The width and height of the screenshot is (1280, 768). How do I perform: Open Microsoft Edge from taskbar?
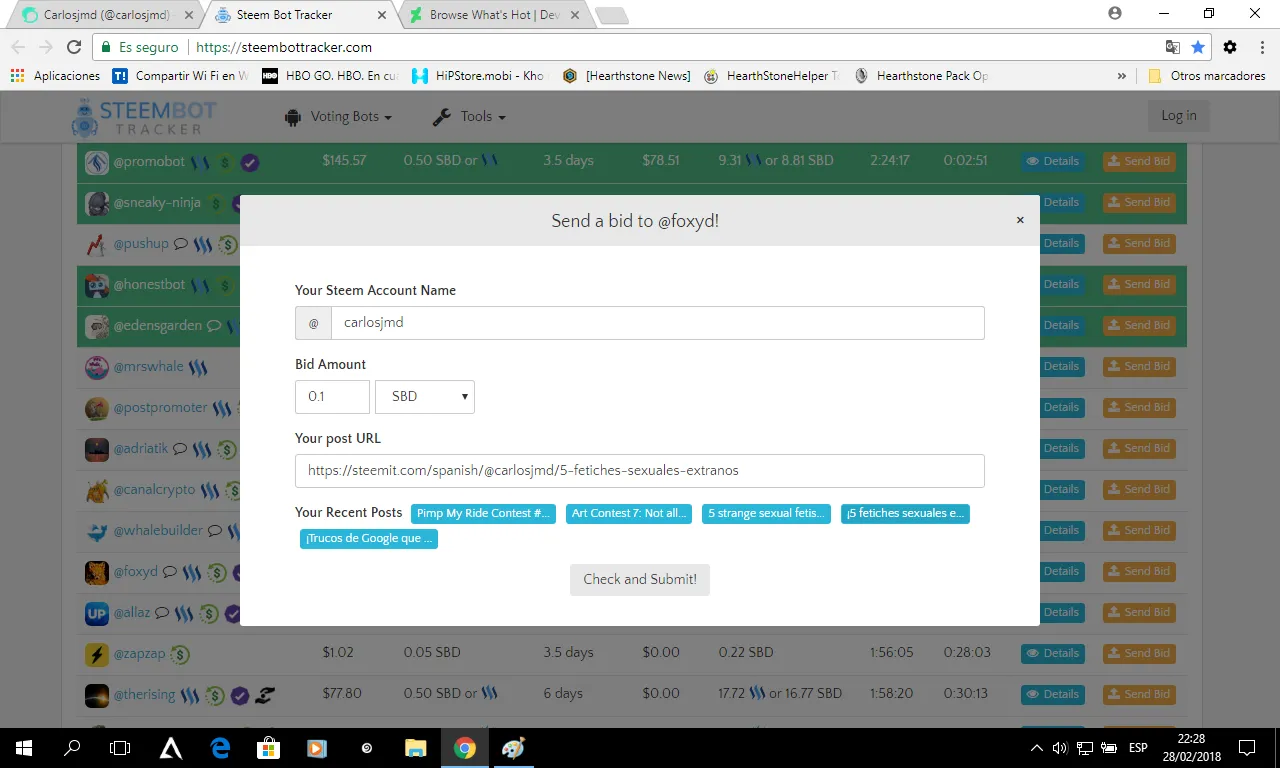[220, 748]
